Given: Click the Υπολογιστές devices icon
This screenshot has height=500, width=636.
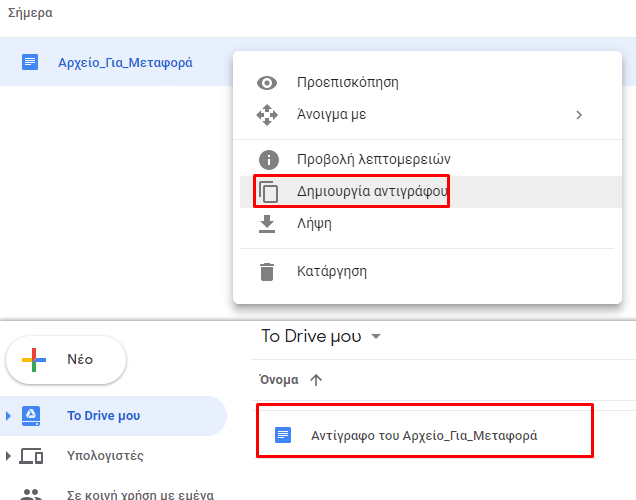Looking at the screenshot, I should pyautogui.click(x=31, y=456).
